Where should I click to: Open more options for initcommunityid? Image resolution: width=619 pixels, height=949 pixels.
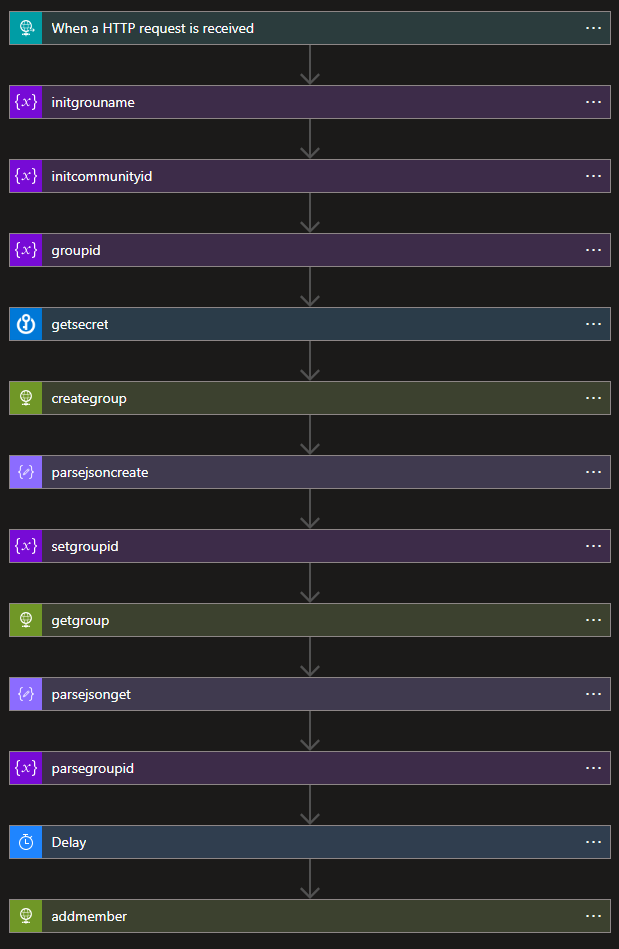593,176
